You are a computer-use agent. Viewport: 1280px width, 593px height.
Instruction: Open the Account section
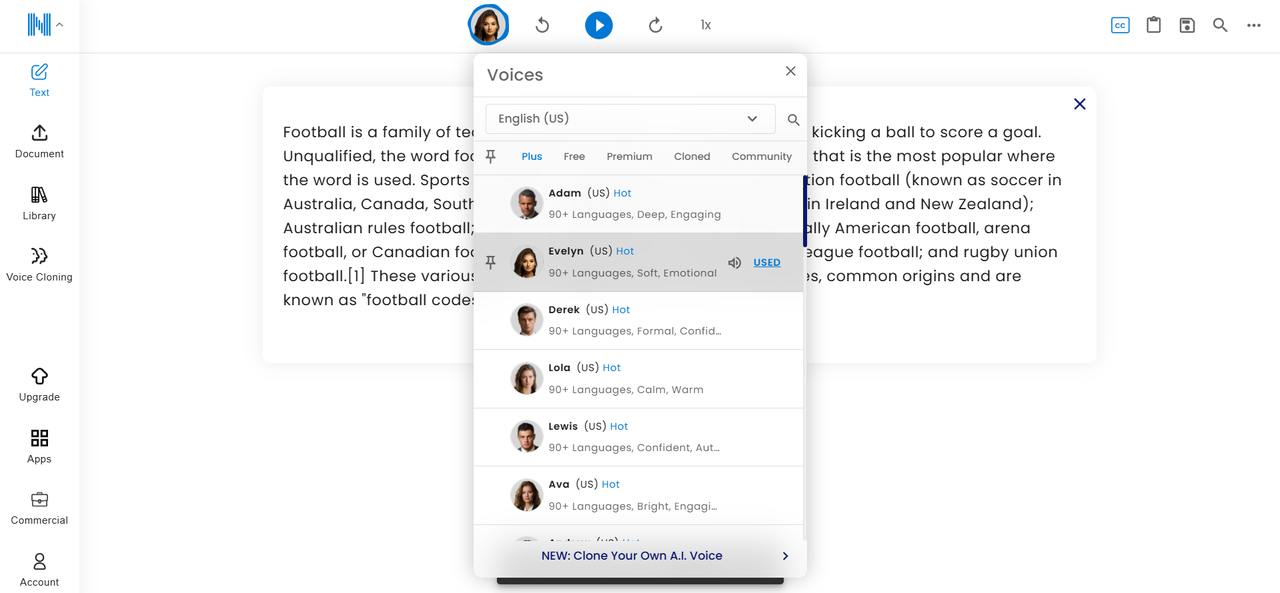[39, 570]
